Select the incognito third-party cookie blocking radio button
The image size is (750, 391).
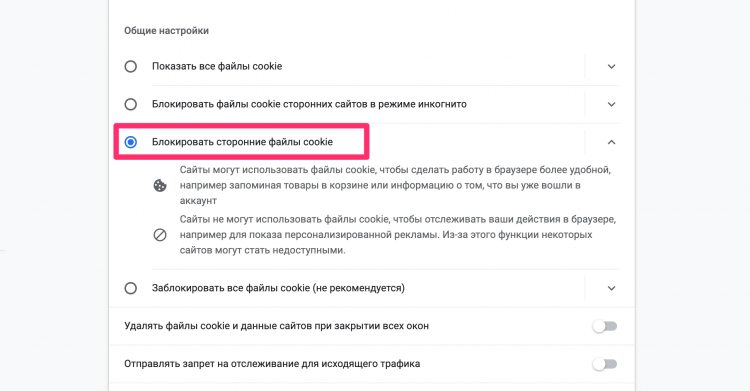[x=131, y=104]
